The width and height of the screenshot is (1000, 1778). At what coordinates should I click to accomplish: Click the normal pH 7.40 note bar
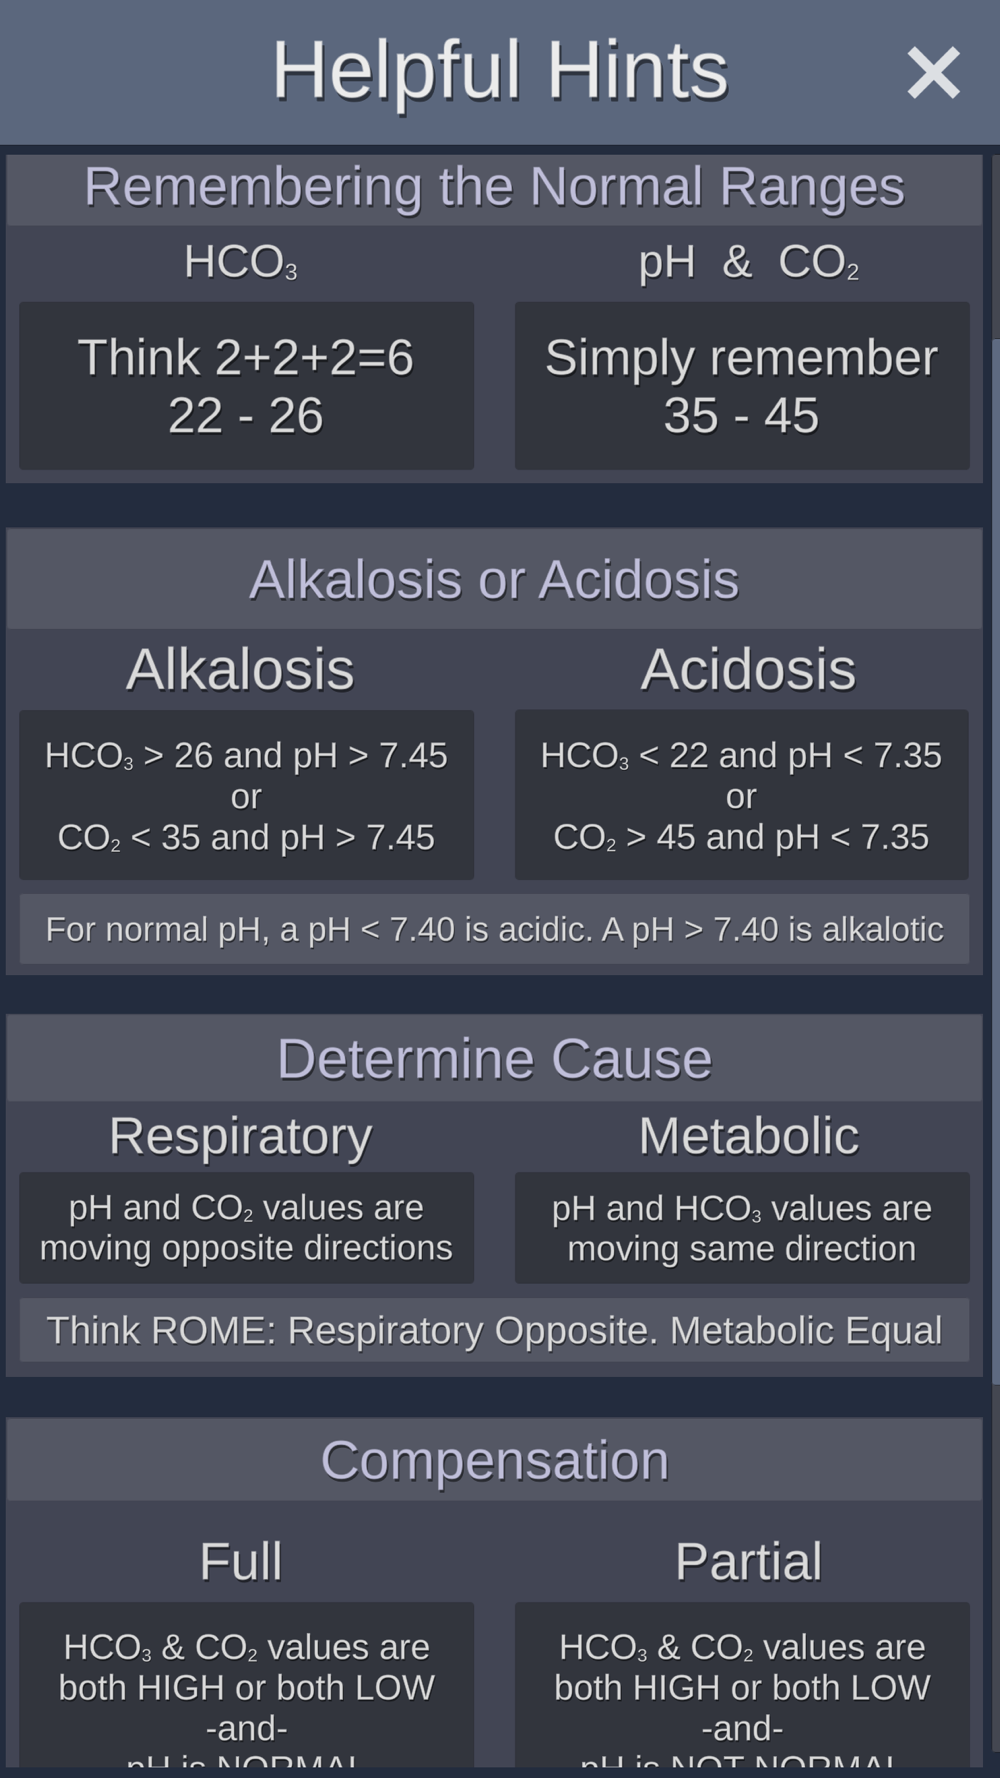(x=494, y=929)
